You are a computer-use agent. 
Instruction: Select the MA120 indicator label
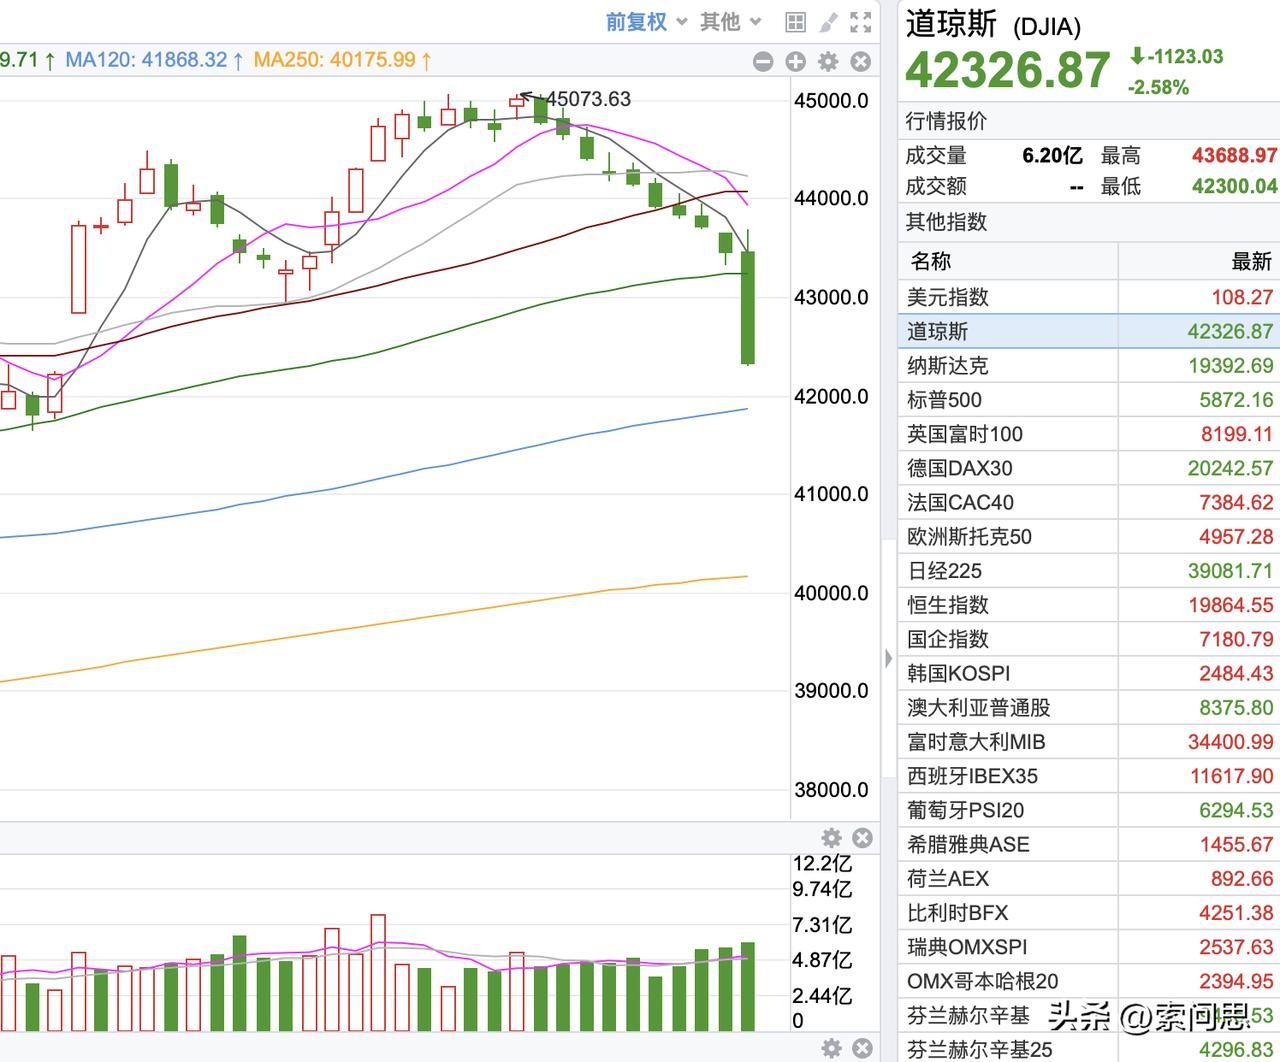click(x=154, y=60)
